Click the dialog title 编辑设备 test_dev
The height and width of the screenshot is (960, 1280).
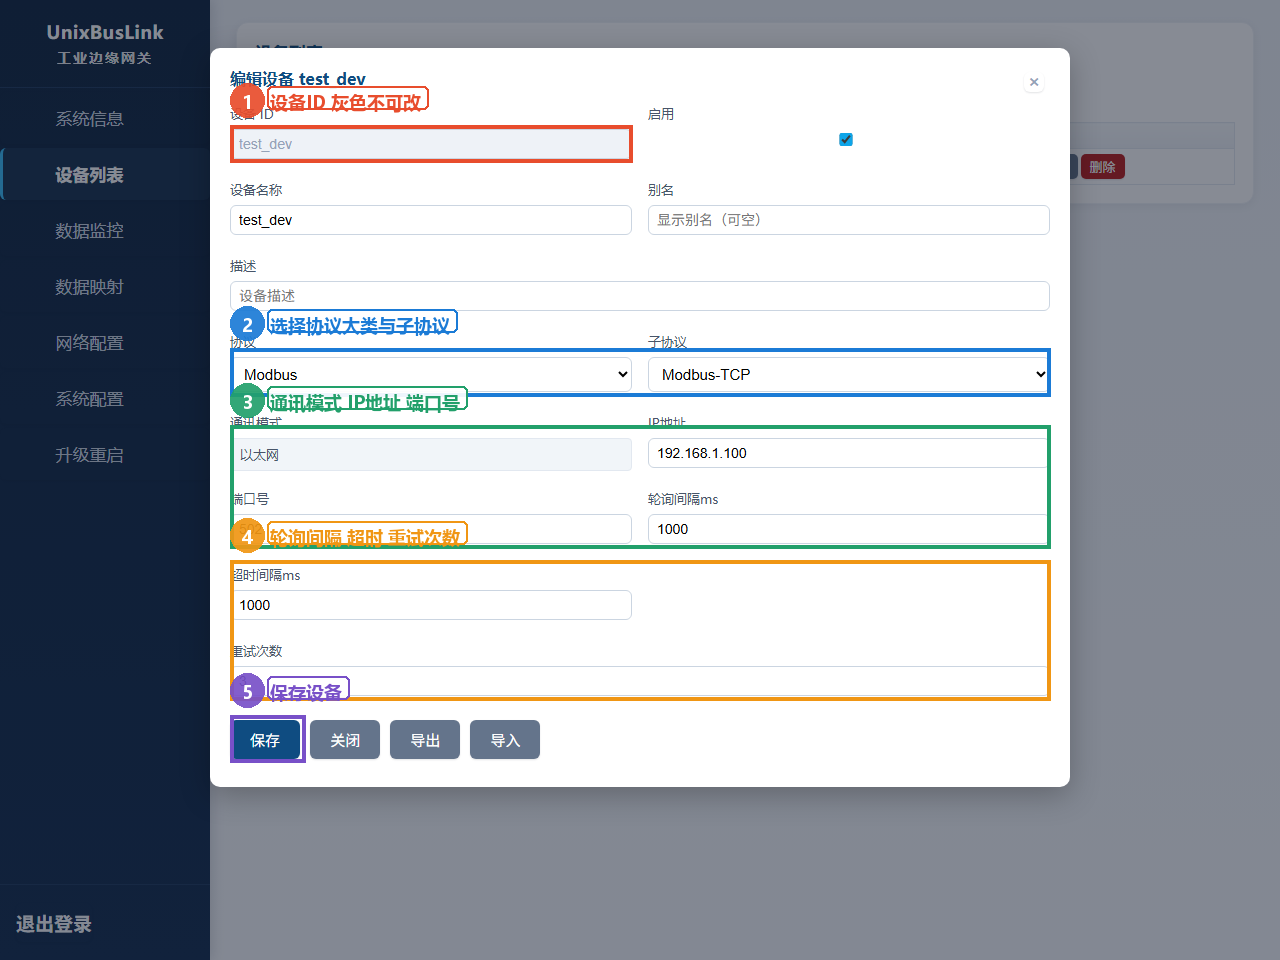pos(298,79)
